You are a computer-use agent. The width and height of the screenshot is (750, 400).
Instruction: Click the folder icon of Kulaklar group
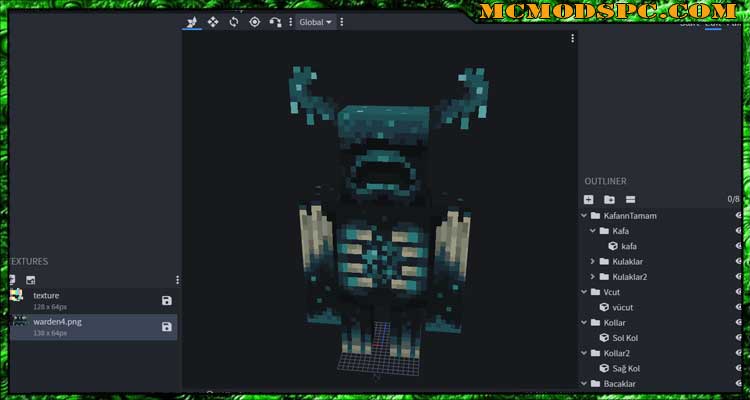[604, 261]
